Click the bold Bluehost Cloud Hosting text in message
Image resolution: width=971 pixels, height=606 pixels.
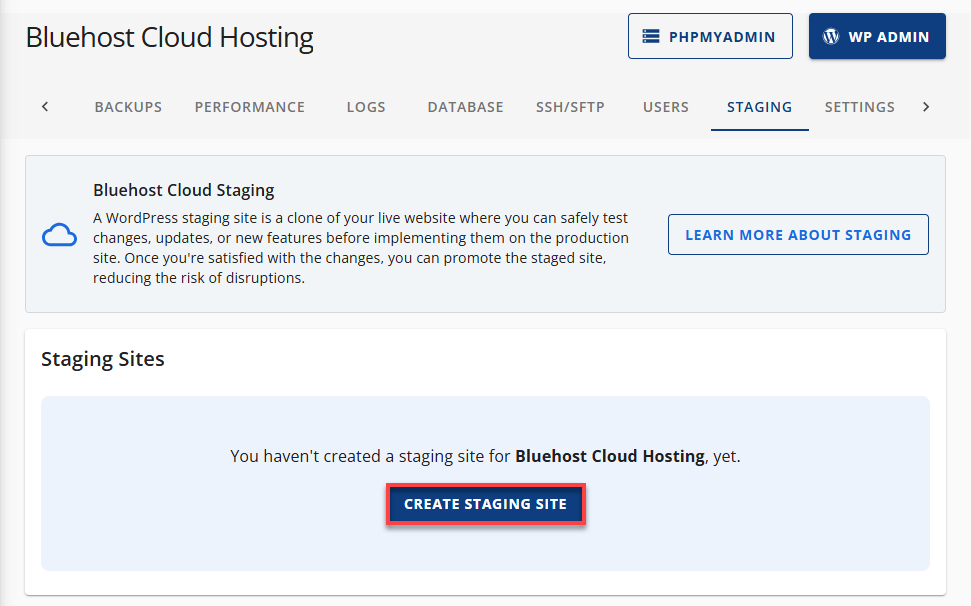point(609,455)
